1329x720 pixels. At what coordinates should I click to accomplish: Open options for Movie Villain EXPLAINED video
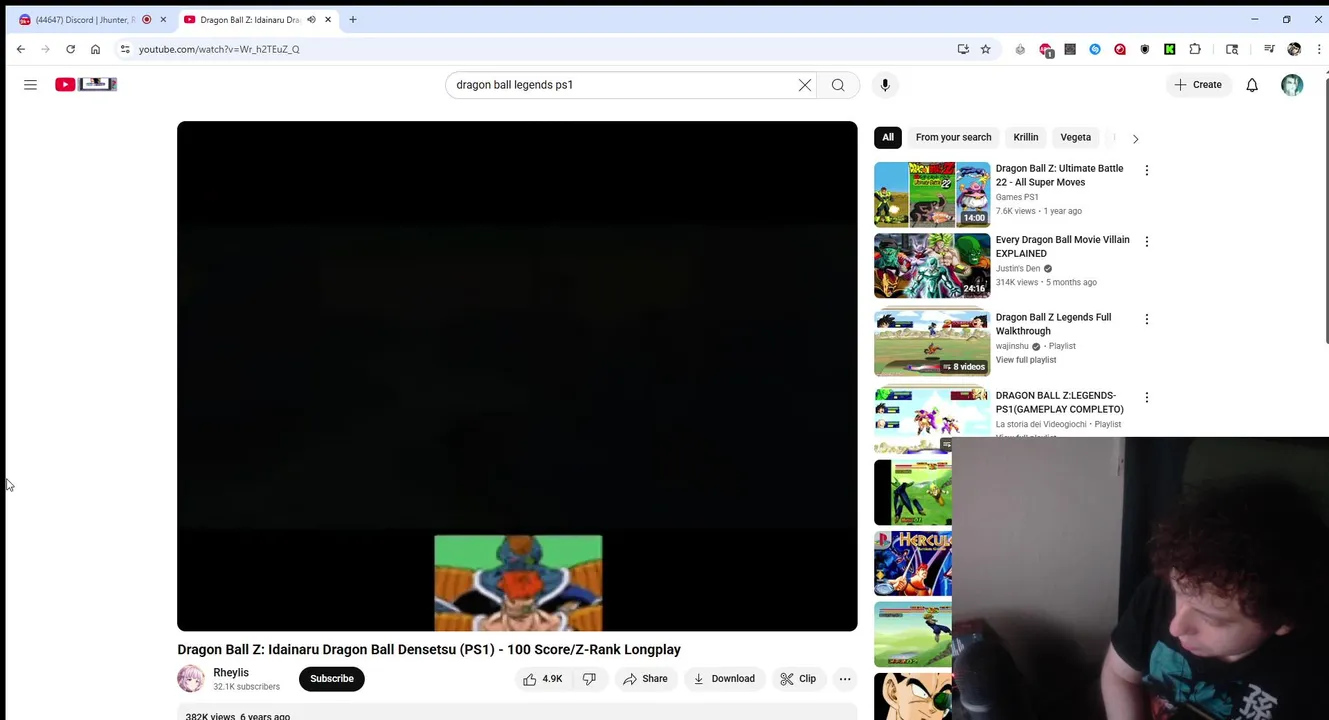pos(1147,242)
